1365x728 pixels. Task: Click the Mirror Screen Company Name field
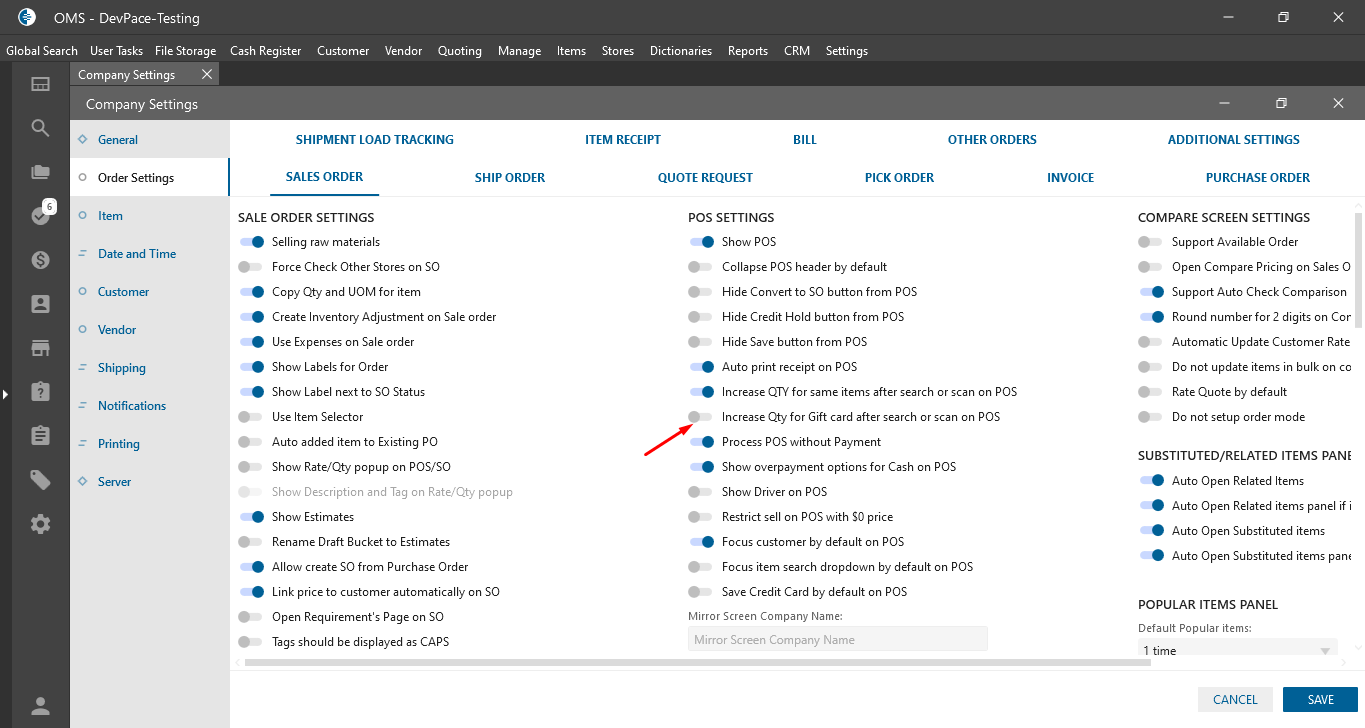[x=837, y=640]
